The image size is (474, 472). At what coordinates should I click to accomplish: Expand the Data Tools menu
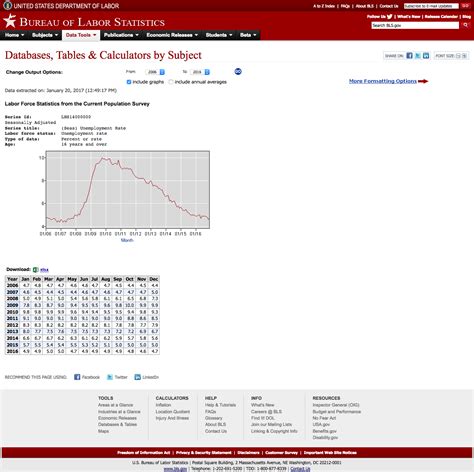[81, 35]
